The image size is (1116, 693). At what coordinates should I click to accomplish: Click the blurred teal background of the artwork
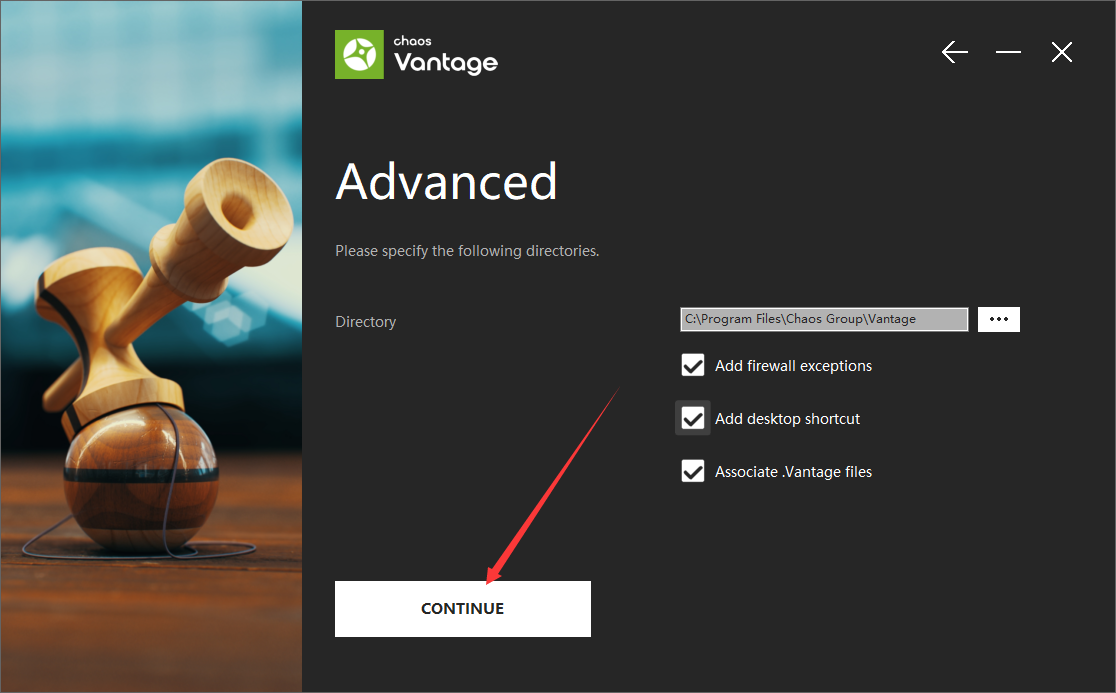pyautogui.click(x=80, y=120)
